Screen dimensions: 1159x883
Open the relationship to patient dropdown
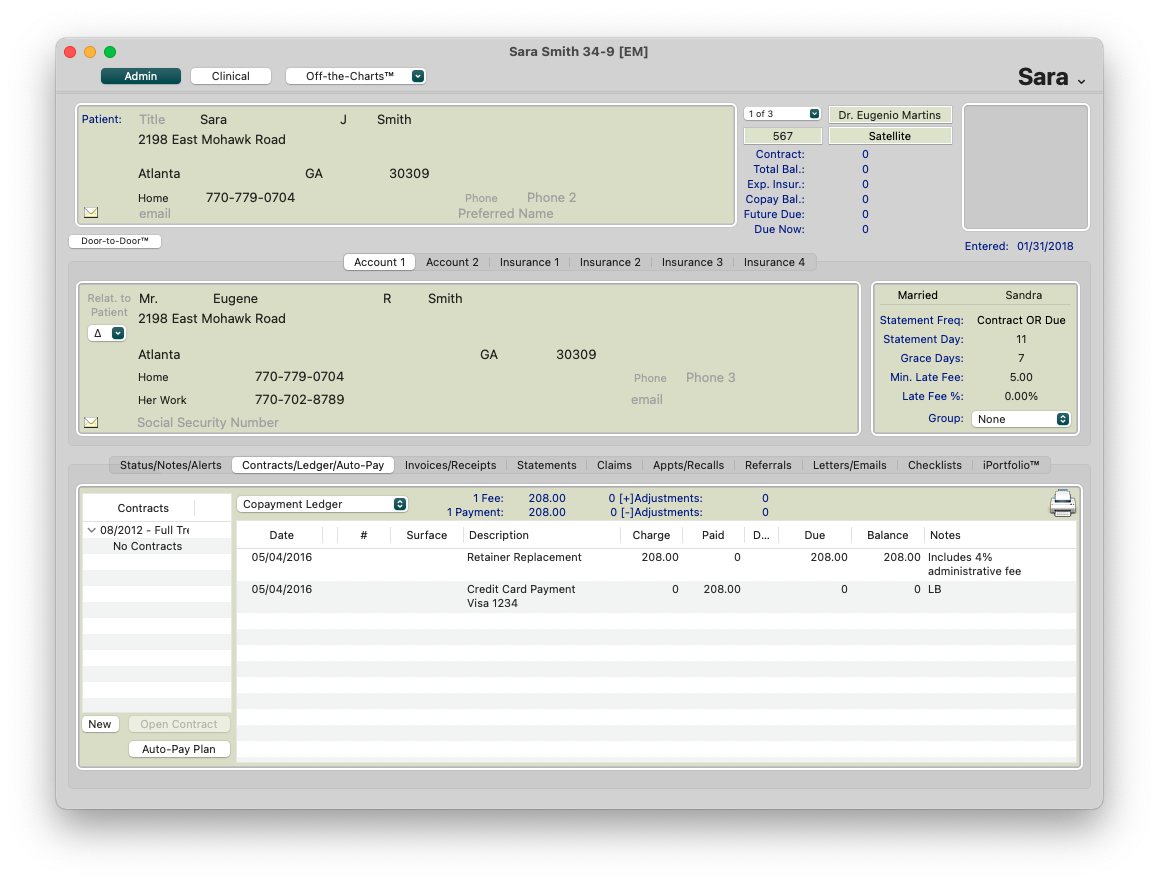[x=105, y=334]
